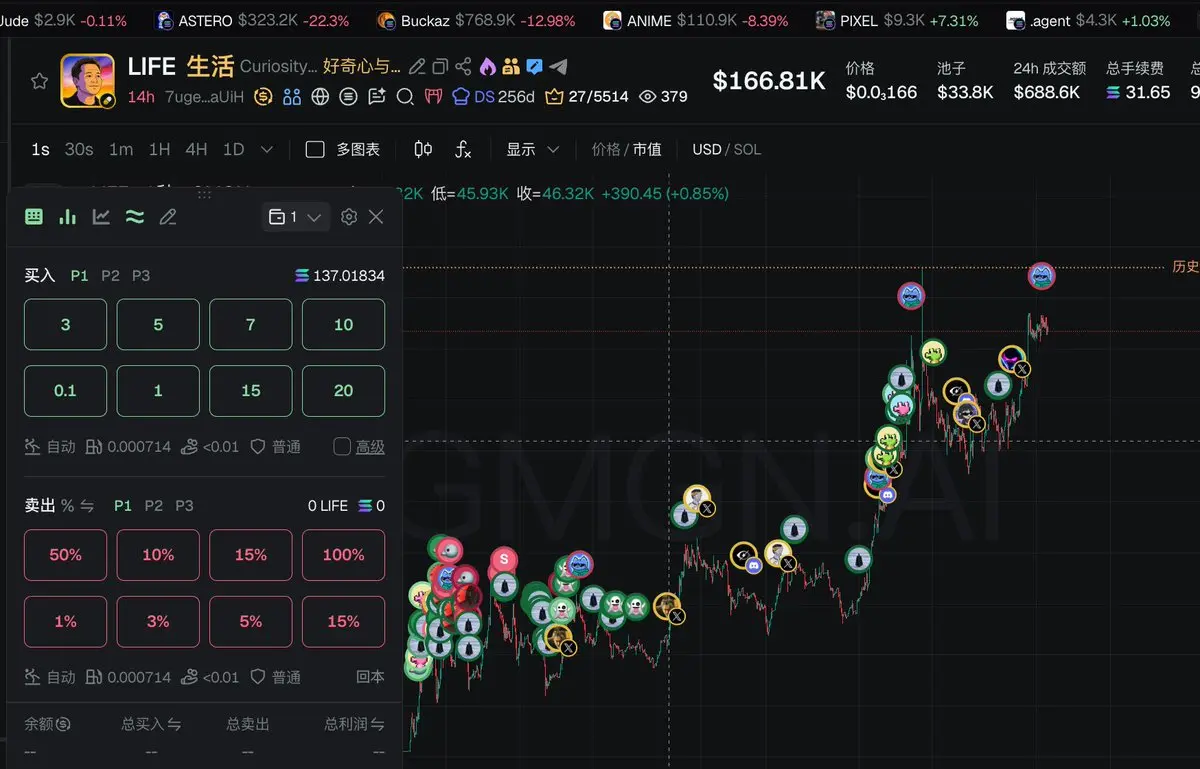Copy token name with the copy icon
1200x769 pixels.
pos(440,67)
